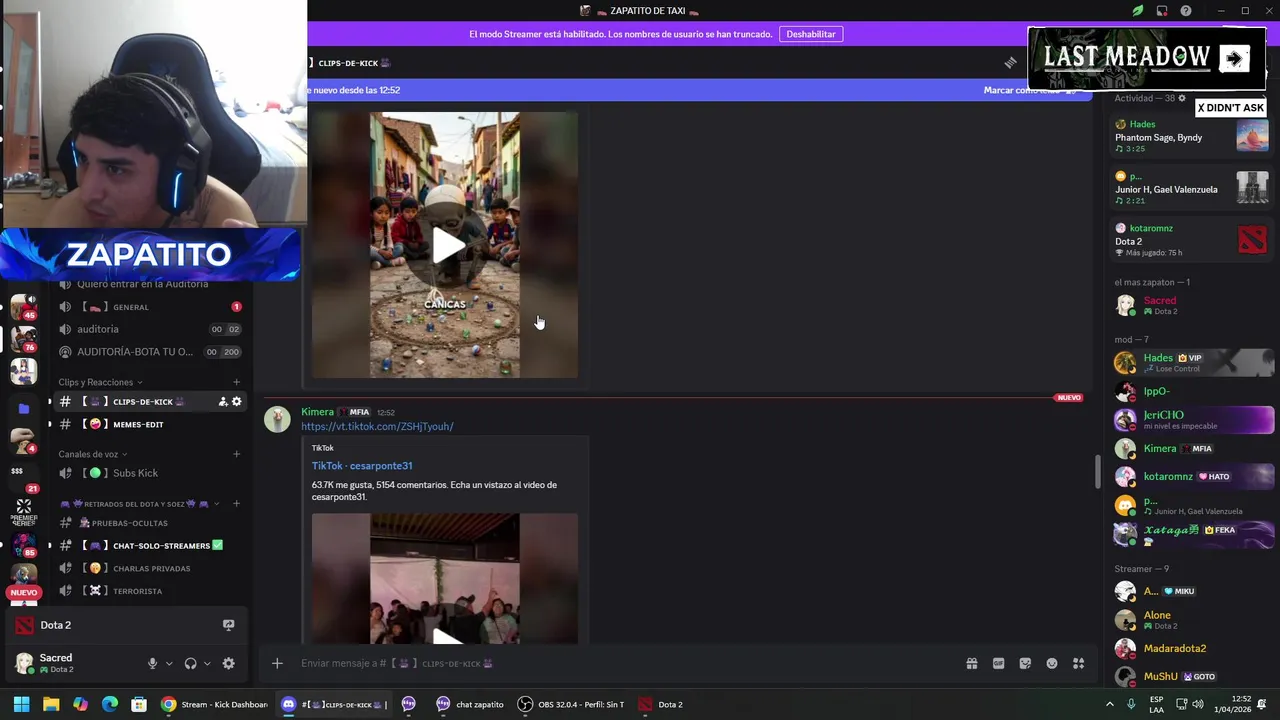Select member Madaradota2 in Streamer list
The width and height of the screenshot is (1280, 720).
pyautogui.click(x=1193, y=648)
